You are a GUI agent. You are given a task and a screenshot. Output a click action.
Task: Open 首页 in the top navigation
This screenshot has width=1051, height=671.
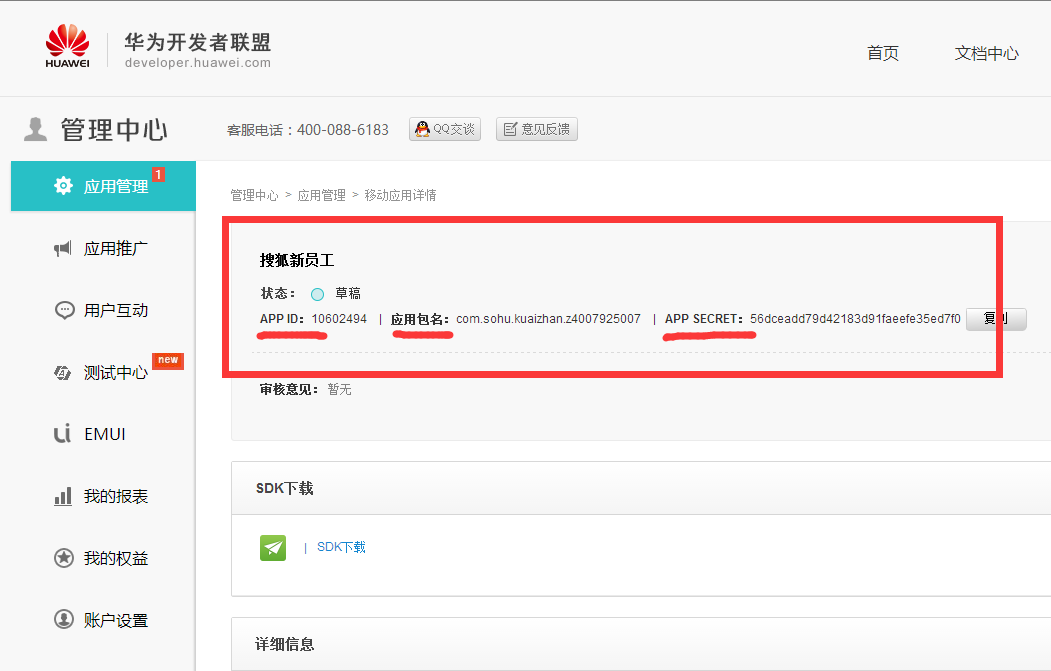(x=882, y=54)
